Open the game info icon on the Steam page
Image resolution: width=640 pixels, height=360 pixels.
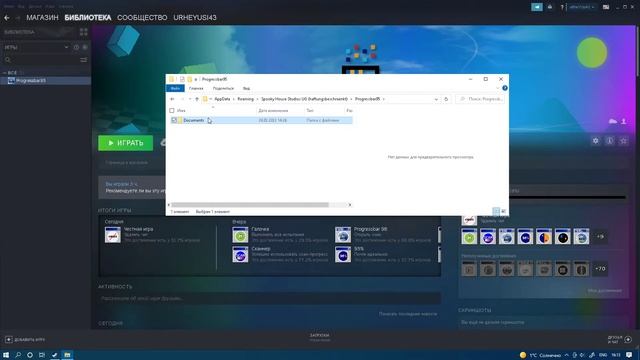tap(609, 141)
